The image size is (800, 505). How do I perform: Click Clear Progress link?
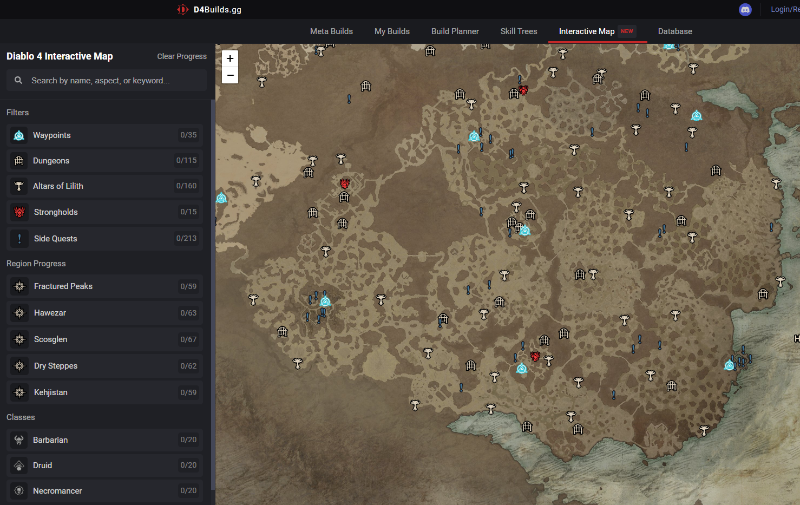coord(182,56)
